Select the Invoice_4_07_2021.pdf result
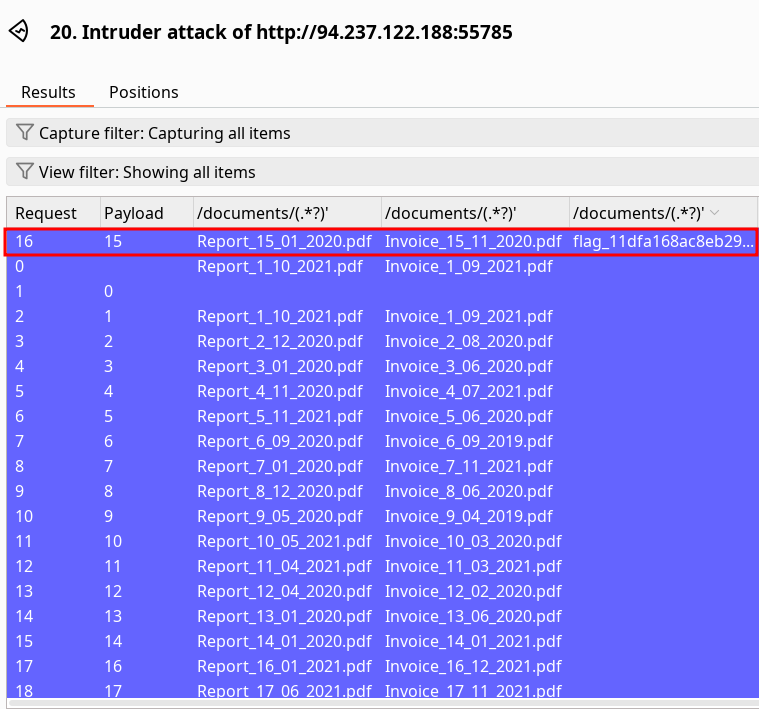Image resolution: width=759 pixels, height=710 pixels. [x=468, y=391]
